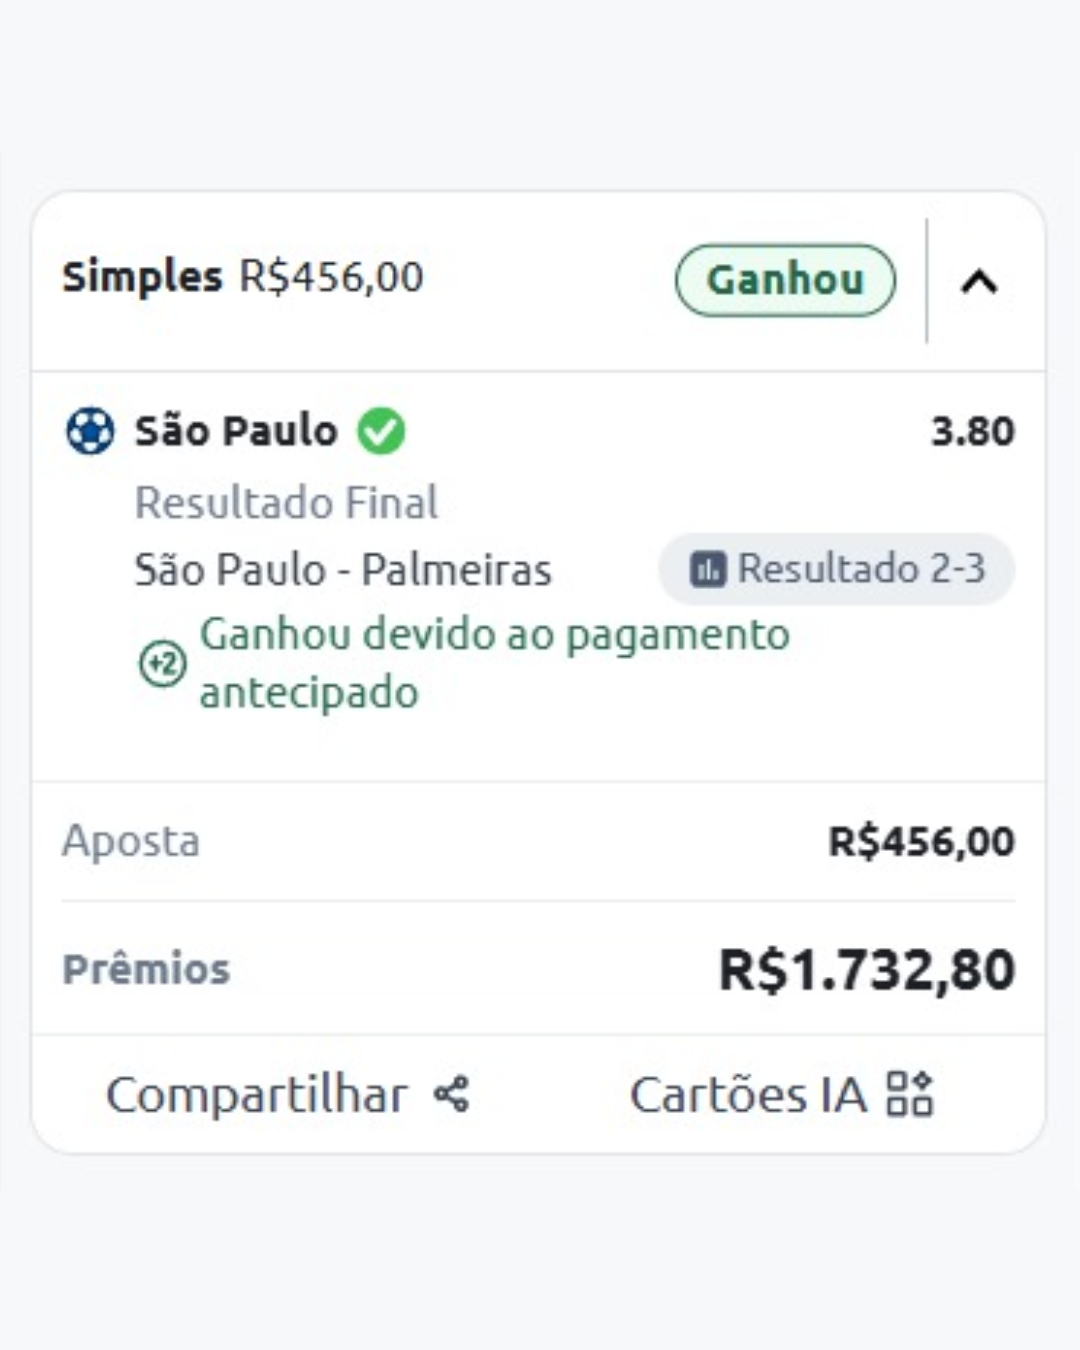1080x1350 pixels.
Task: Click the chart icon in Resultado 2-3 chip
Action: click(707, 568)
